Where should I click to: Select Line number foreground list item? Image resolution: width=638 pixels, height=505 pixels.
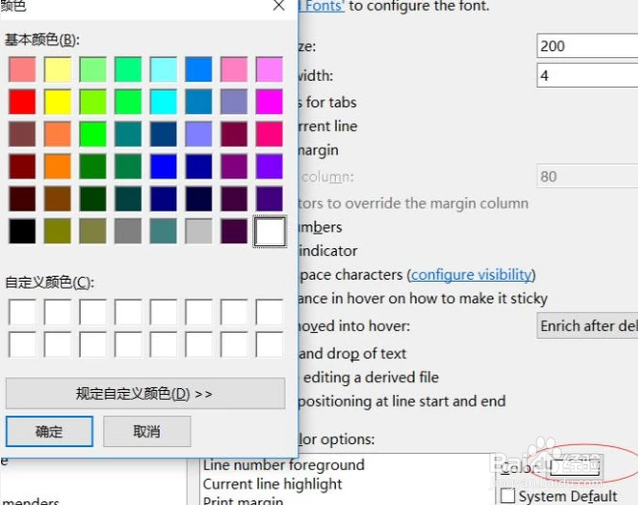[x=284, y=465]
